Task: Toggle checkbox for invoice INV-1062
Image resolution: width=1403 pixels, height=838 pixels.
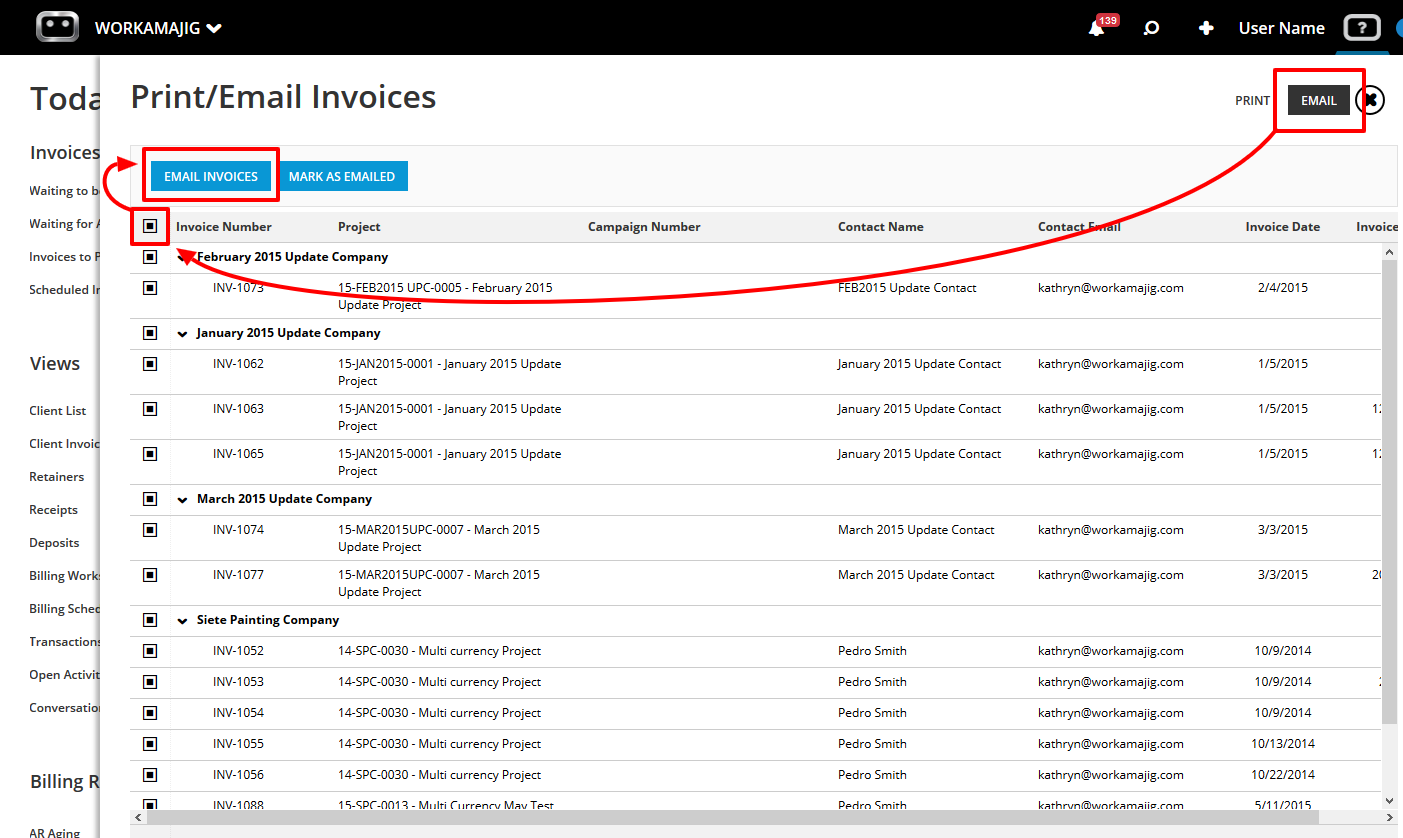Action: click(150, 364)
